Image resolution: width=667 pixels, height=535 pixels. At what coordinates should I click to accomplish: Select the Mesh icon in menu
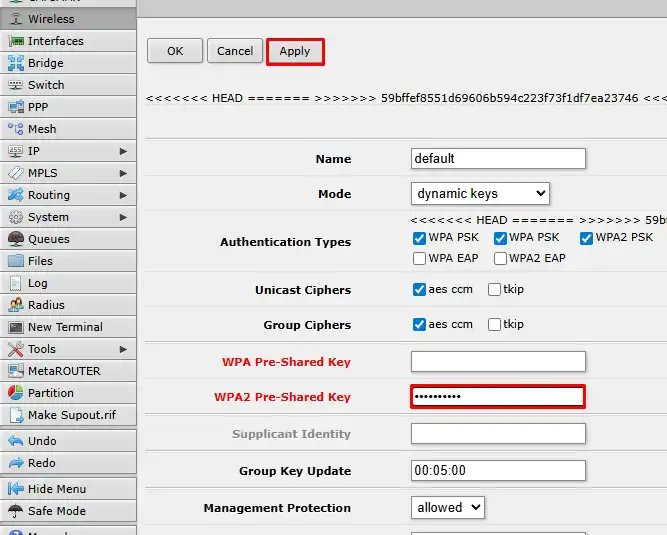click(15, 129)
